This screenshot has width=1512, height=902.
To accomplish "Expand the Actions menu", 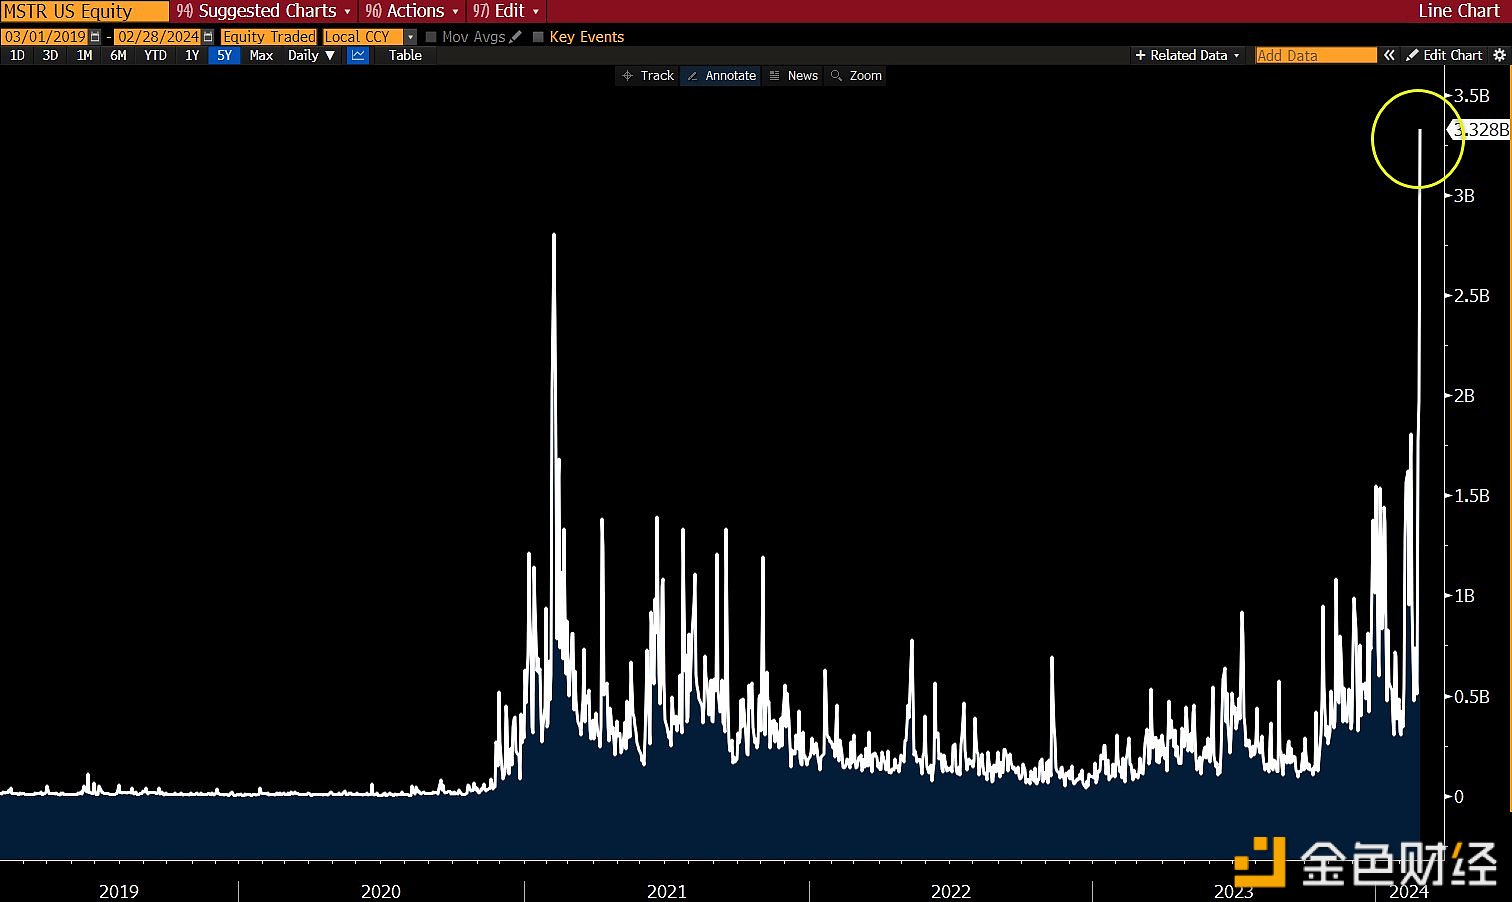I will [411, 11].
